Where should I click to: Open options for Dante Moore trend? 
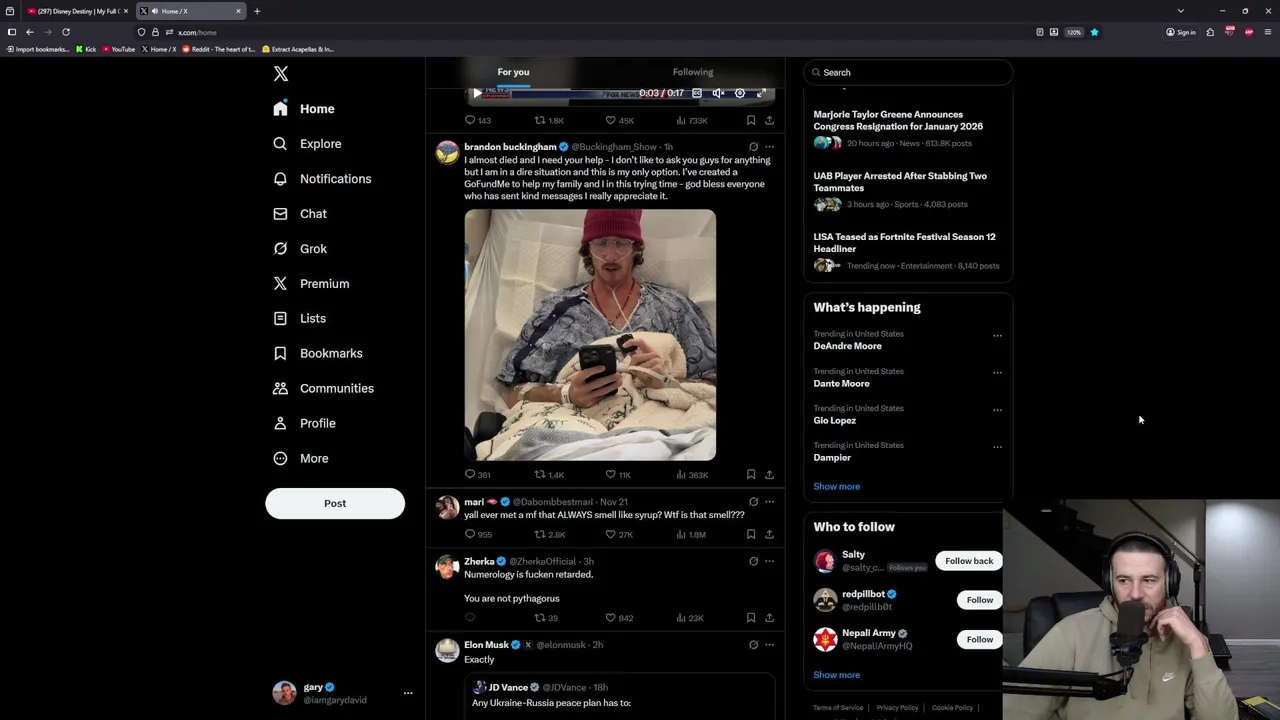(997, 373)
